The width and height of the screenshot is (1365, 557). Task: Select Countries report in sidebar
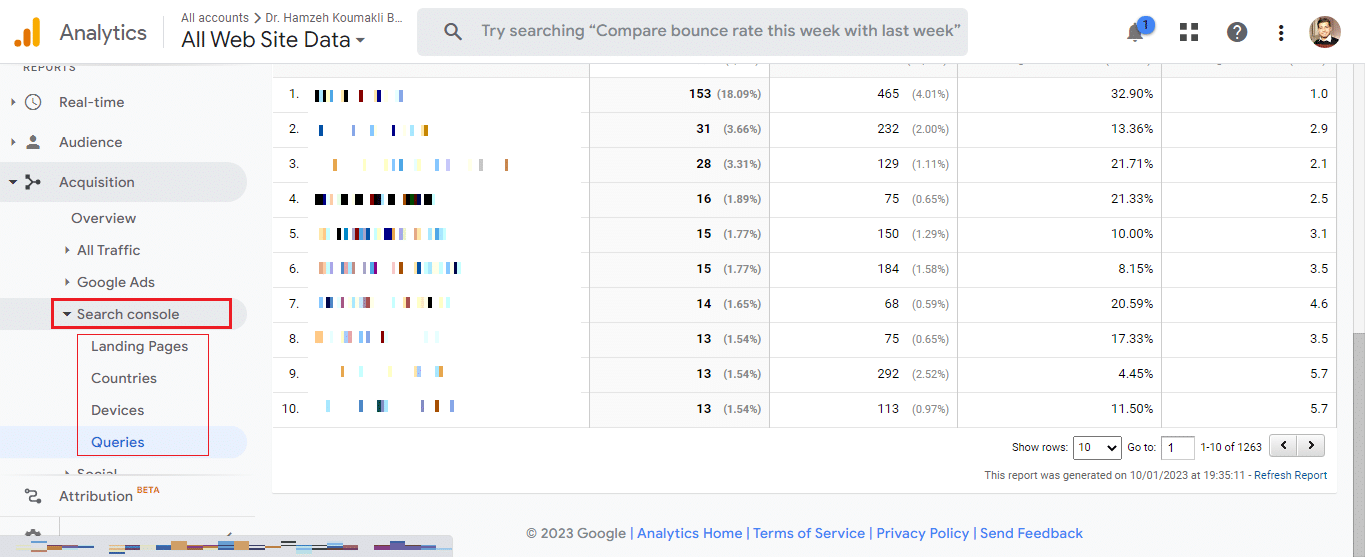click(x=124, y=378)
